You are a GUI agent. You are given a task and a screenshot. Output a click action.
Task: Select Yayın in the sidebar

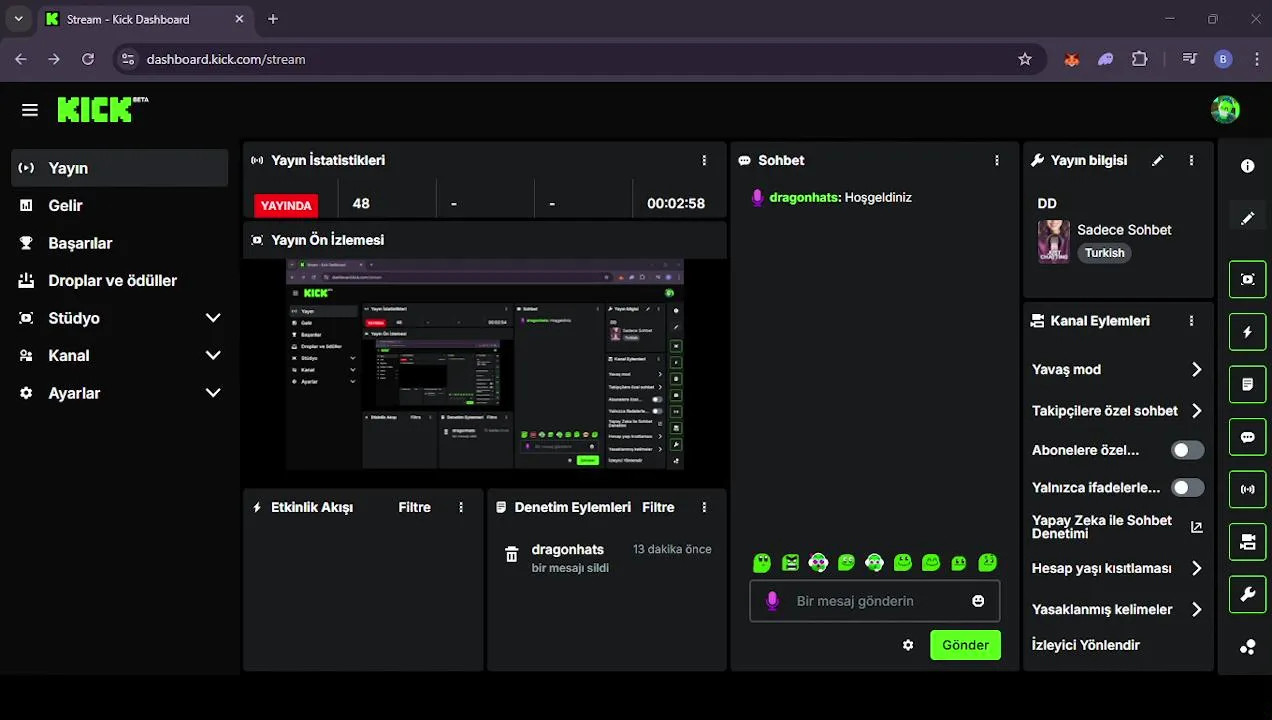point(120,168)
